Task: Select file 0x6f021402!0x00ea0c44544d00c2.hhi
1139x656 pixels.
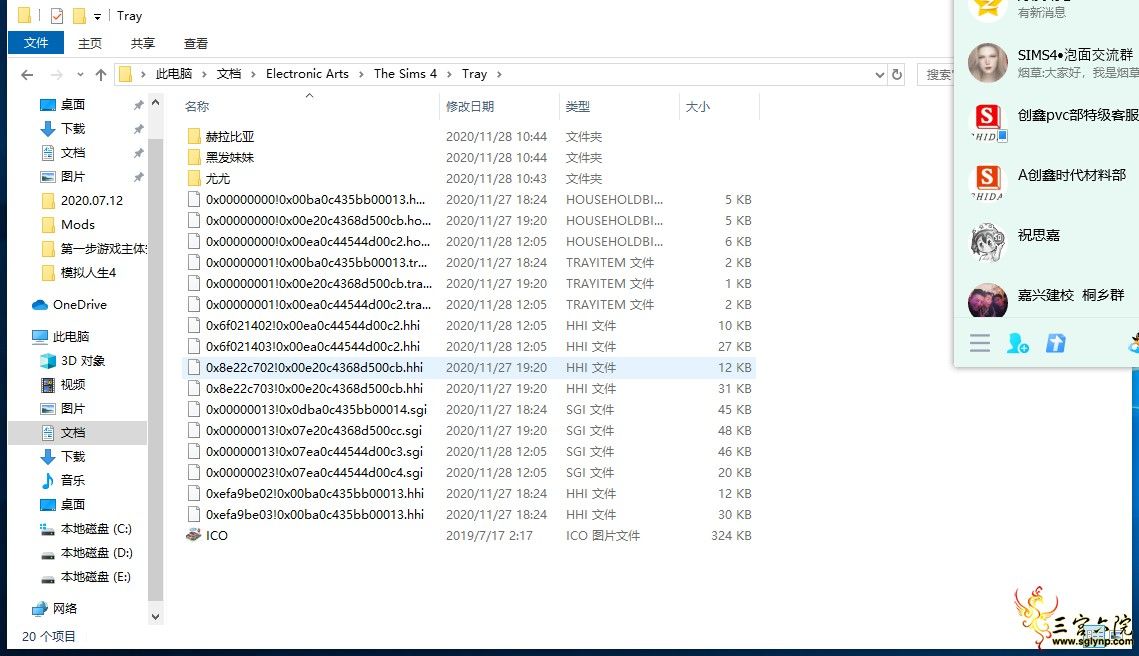Action: click(x=312, y=325)
